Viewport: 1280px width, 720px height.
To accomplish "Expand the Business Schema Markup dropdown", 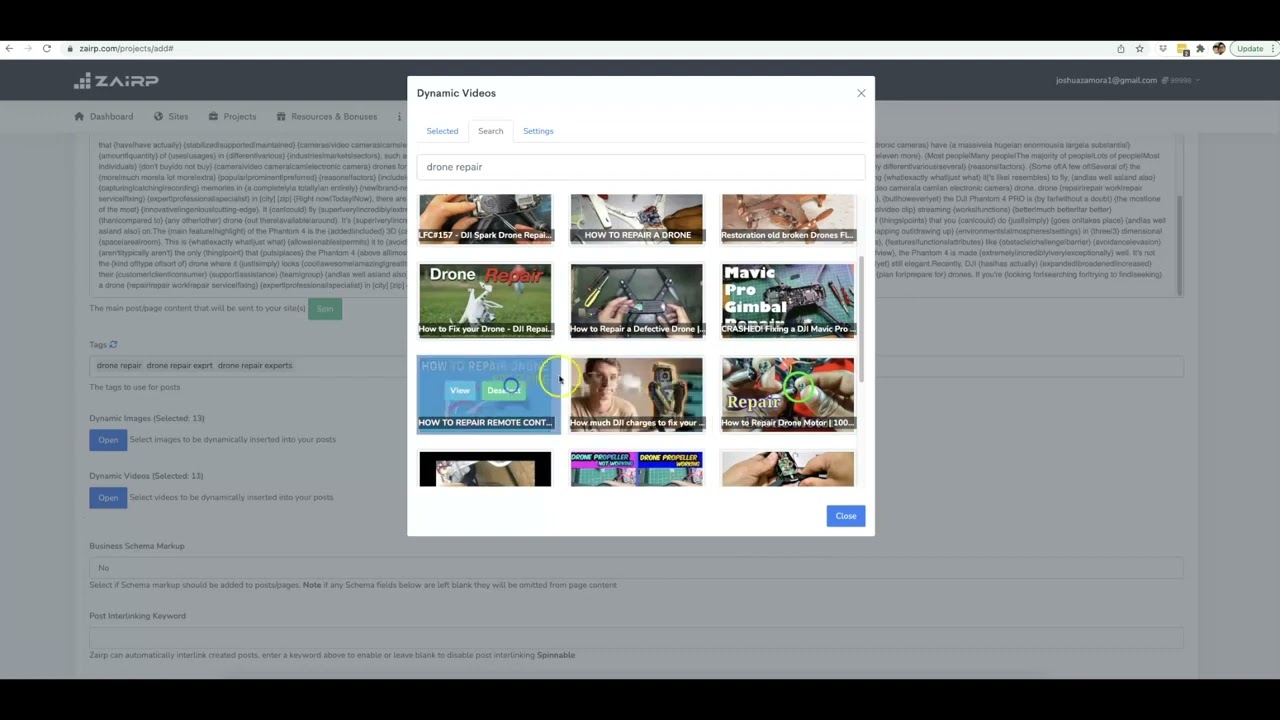I will pos(636,567).
